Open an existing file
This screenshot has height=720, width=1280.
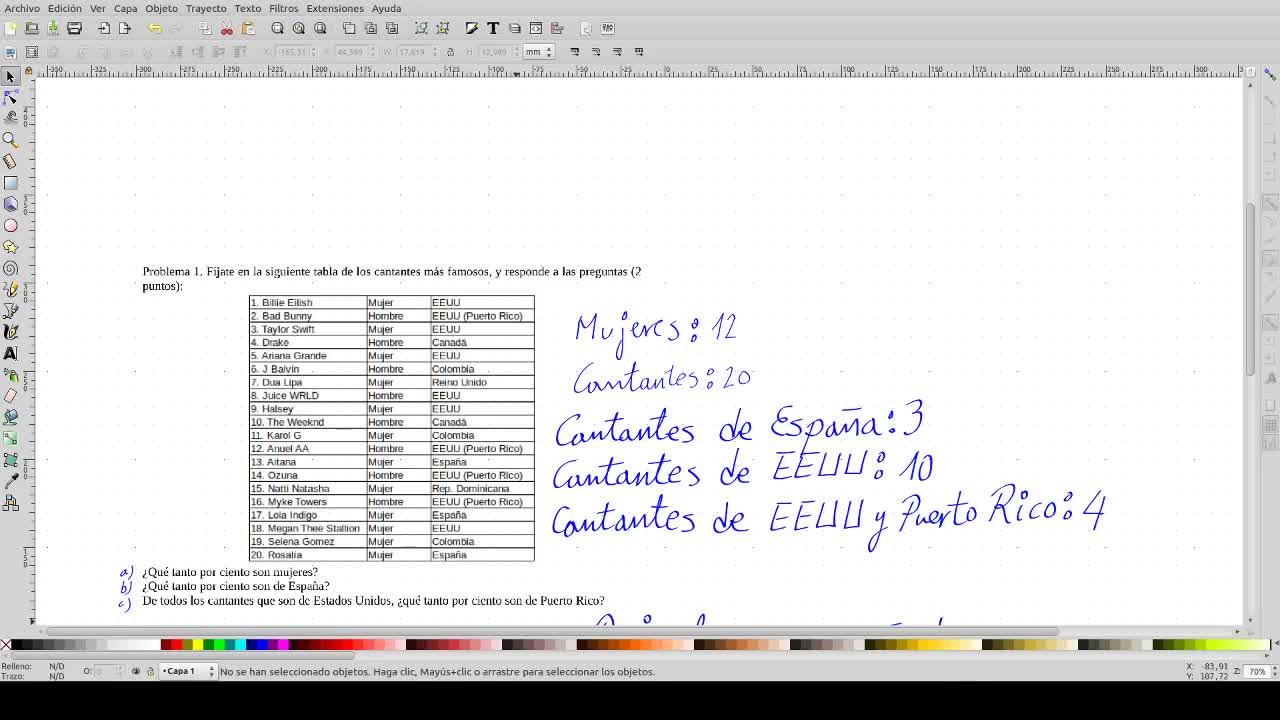tap(32, 28)
